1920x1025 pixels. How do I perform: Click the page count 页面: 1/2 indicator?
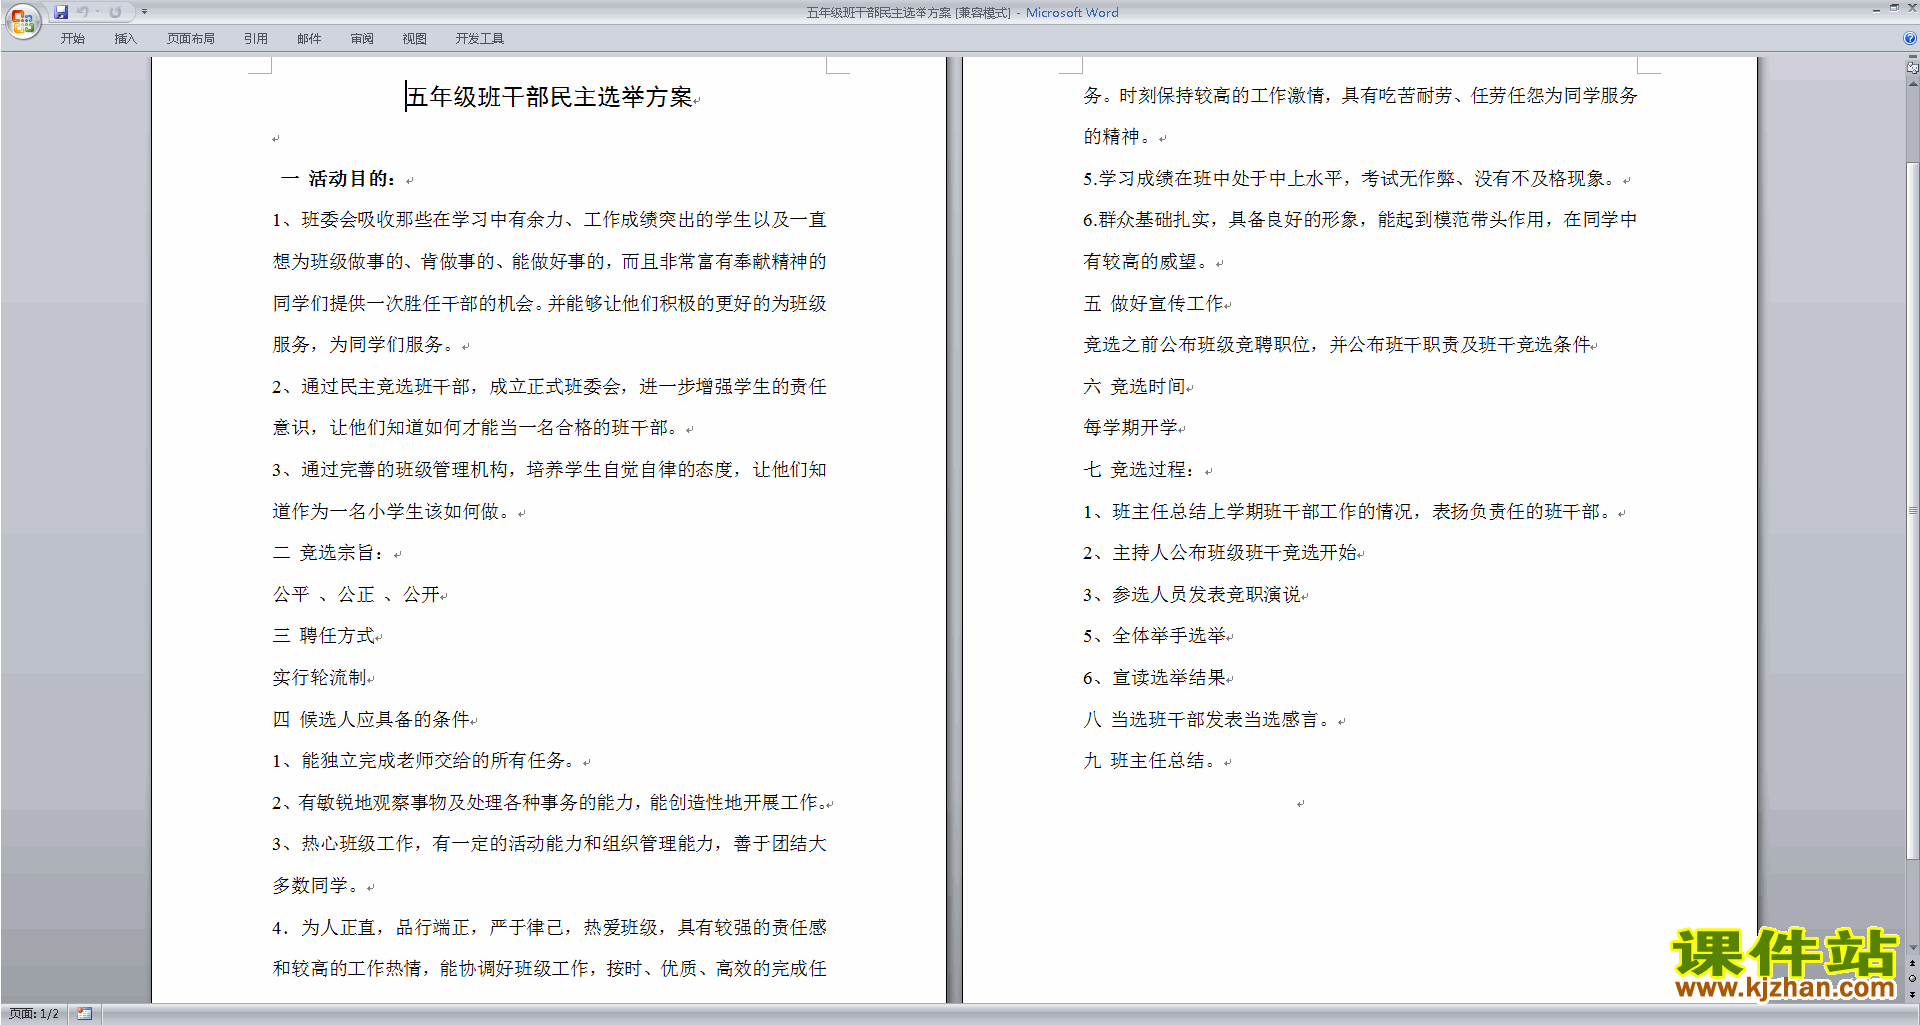click(33, 1014)
